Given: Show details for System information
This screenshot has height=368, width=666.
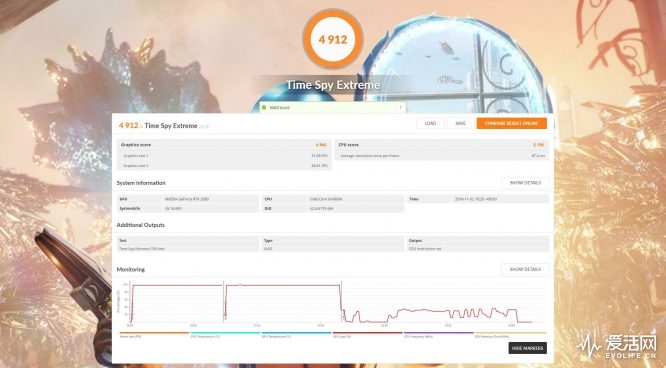Looking at the screenshot, I should [x=525, y=183].
